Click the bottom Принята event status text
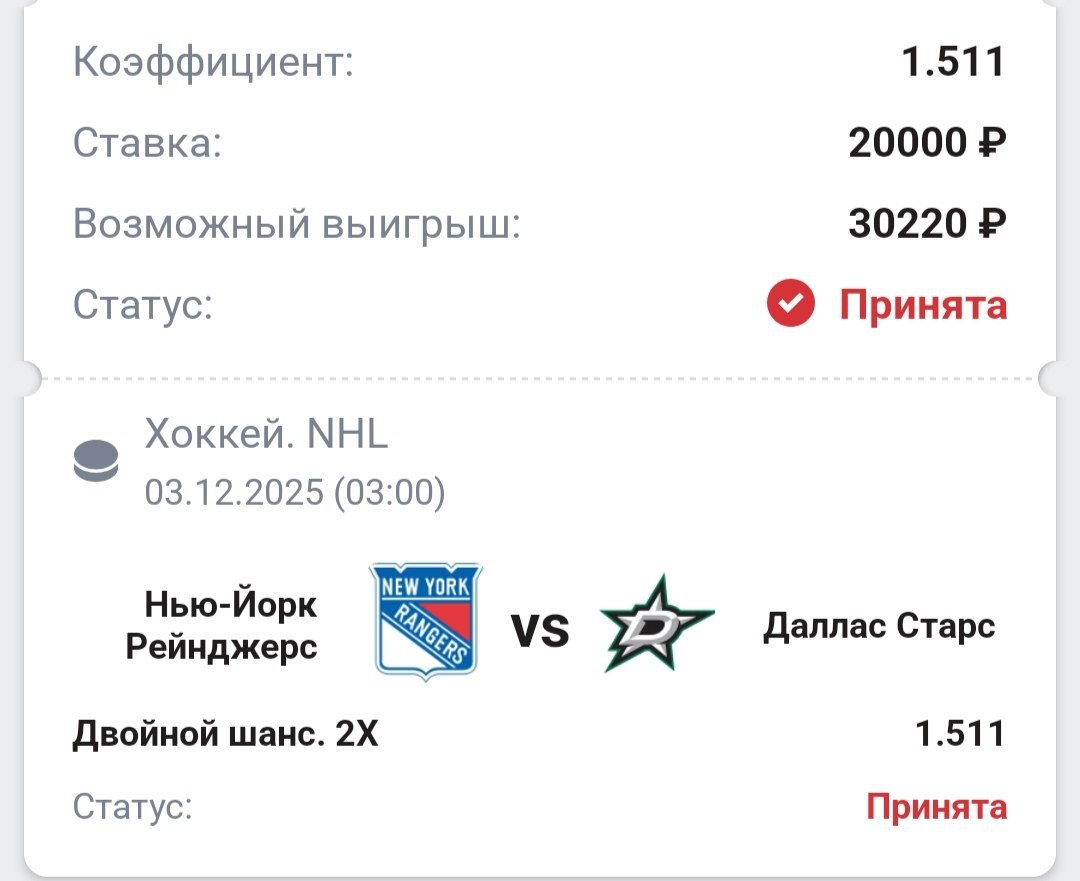Viewport: 1080px width, 881px height. (936, 806)
